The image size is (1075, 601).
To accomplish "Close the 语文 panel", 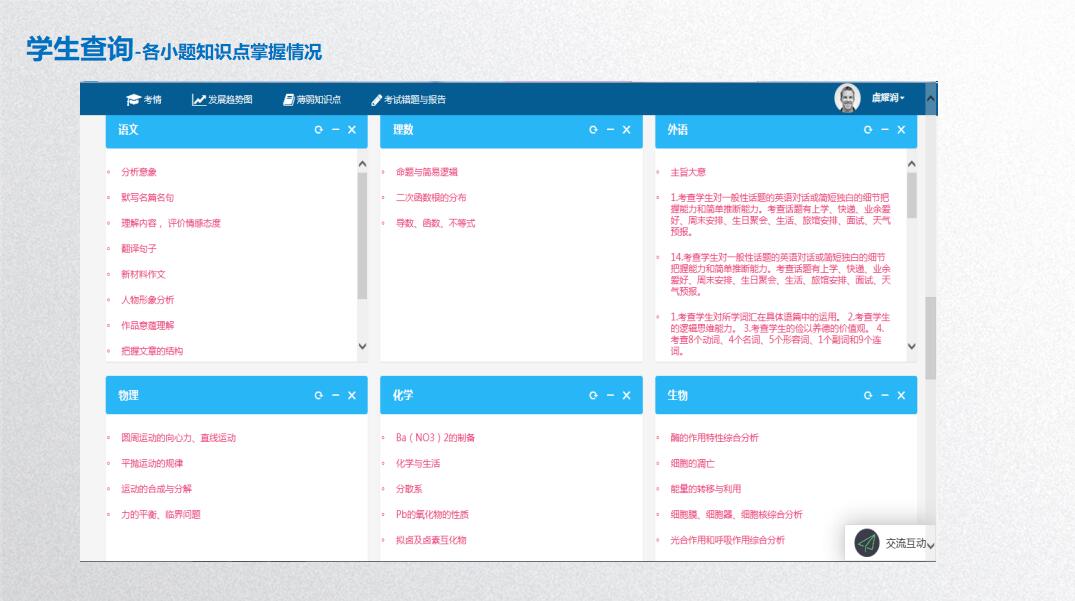I will tap(352, 130).
